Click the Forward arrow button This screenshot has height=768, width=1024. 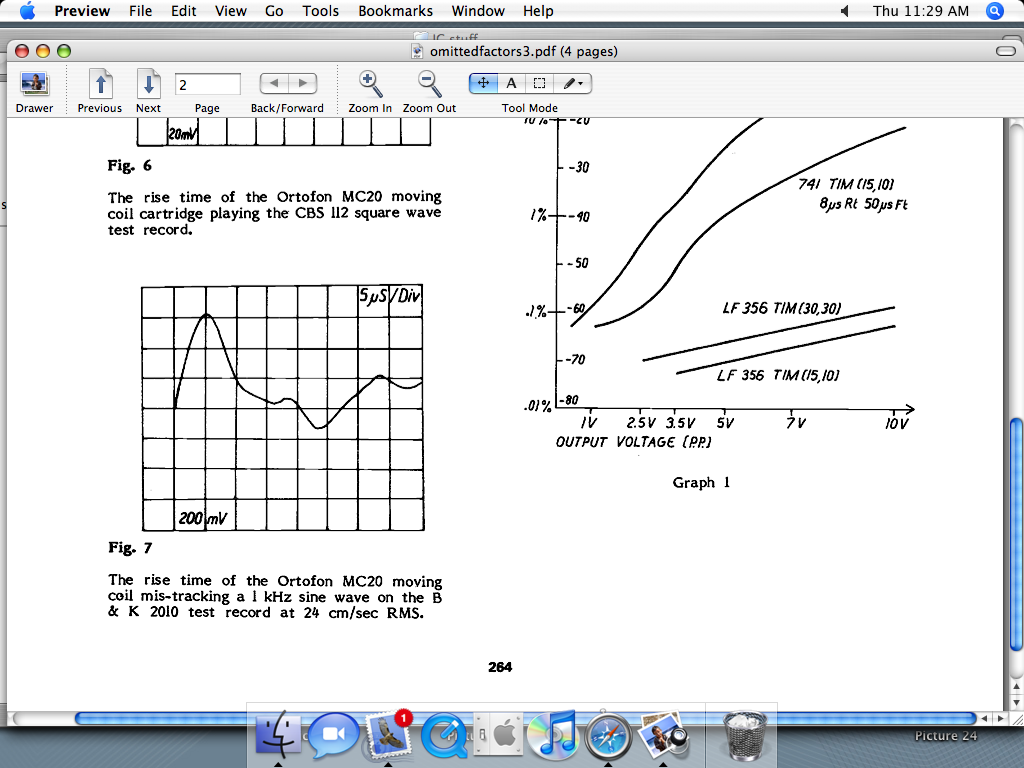(302, 83)
